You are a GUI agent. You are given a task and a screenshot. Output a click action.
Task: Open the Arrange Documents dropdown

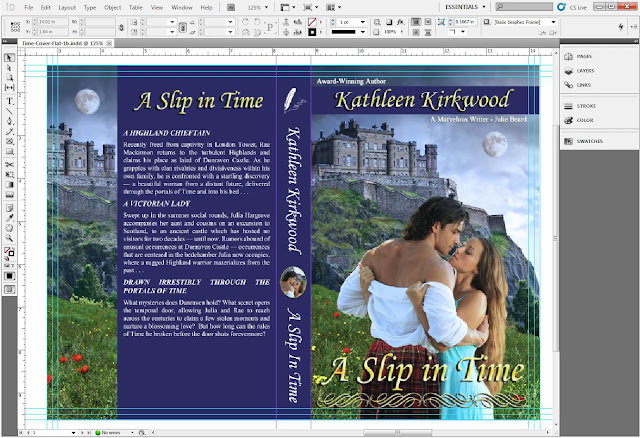pos(333,7)
